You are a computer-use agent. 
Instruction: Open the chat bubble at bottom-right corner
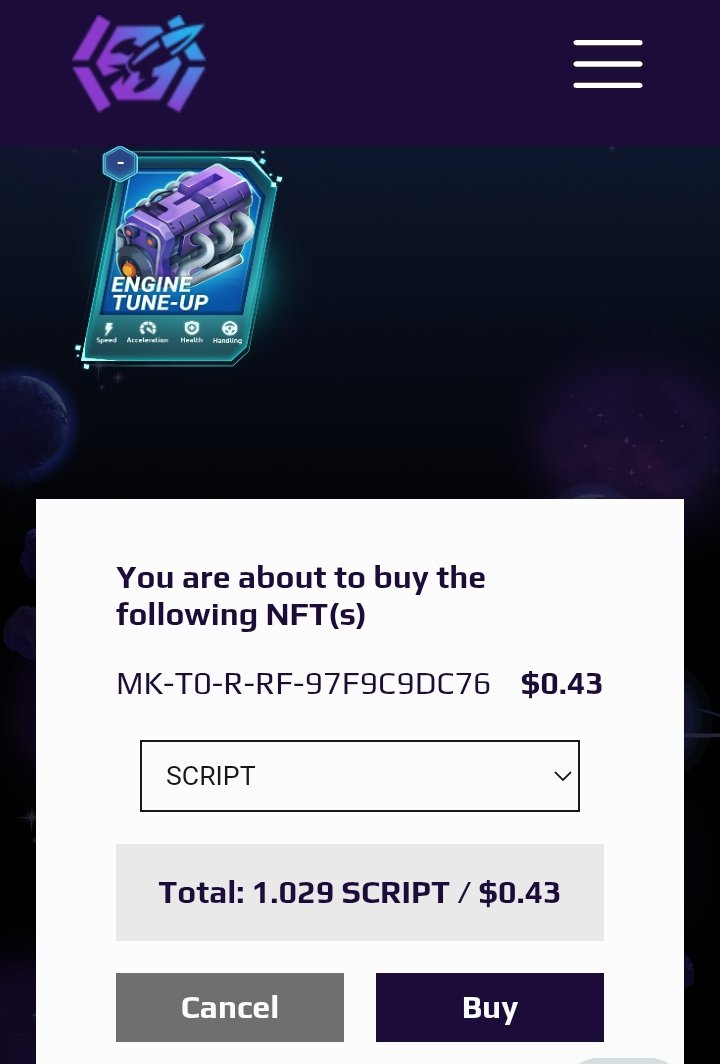624,1060
